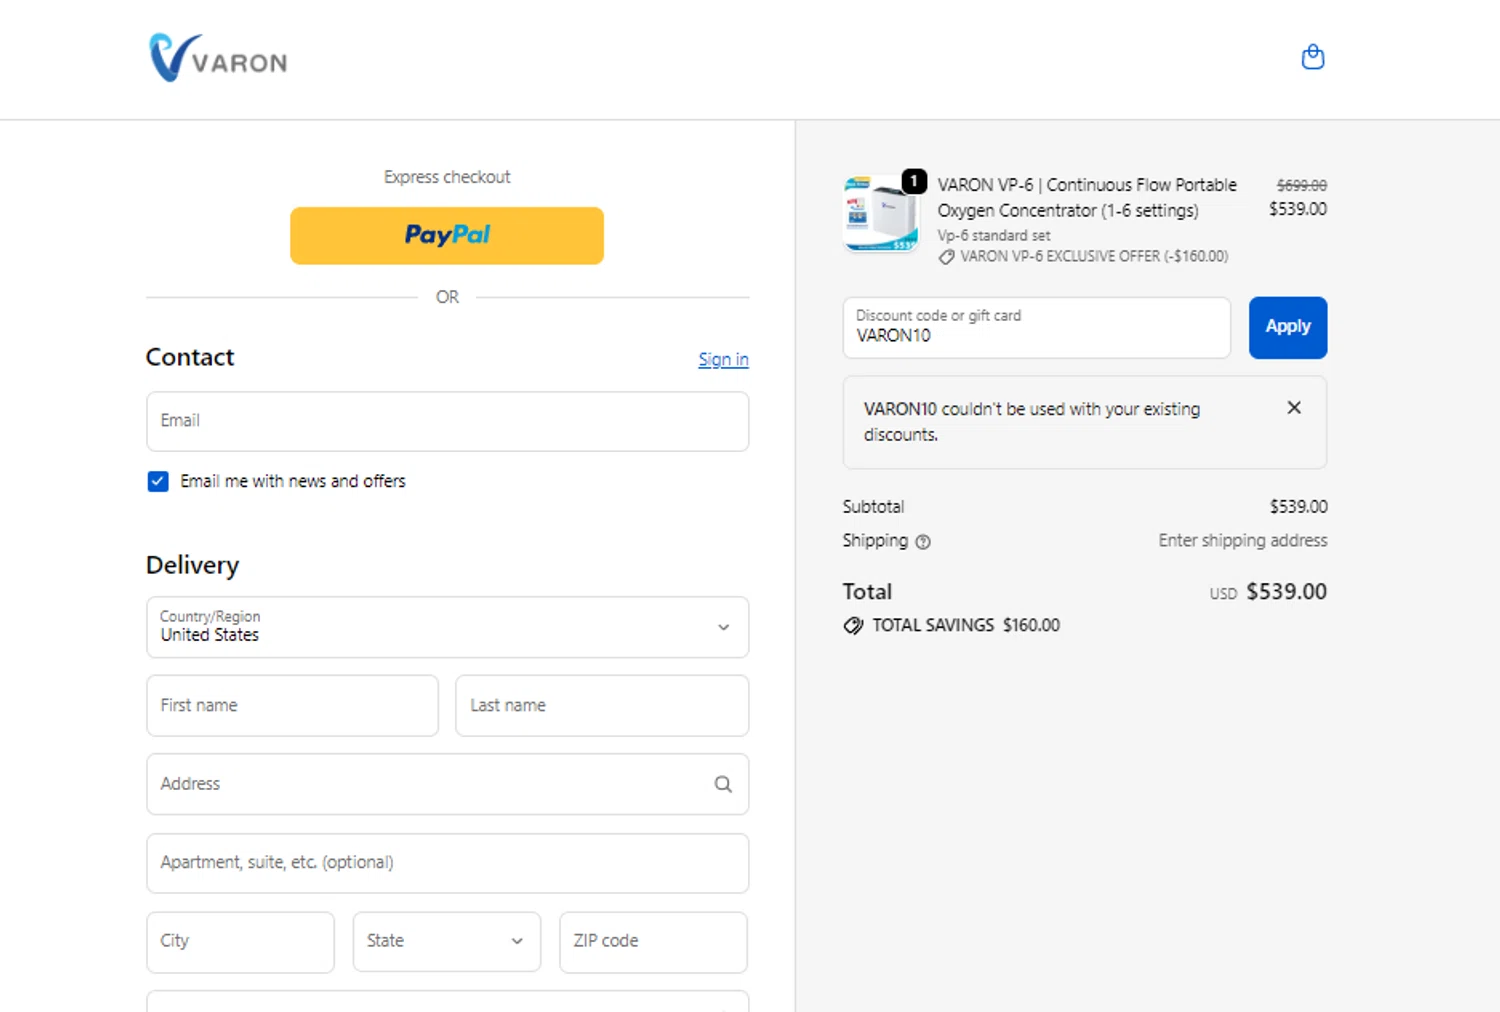Screen dimensions: 1500x1012
Task: Click the City input field
Action: (x=240, y=942)
